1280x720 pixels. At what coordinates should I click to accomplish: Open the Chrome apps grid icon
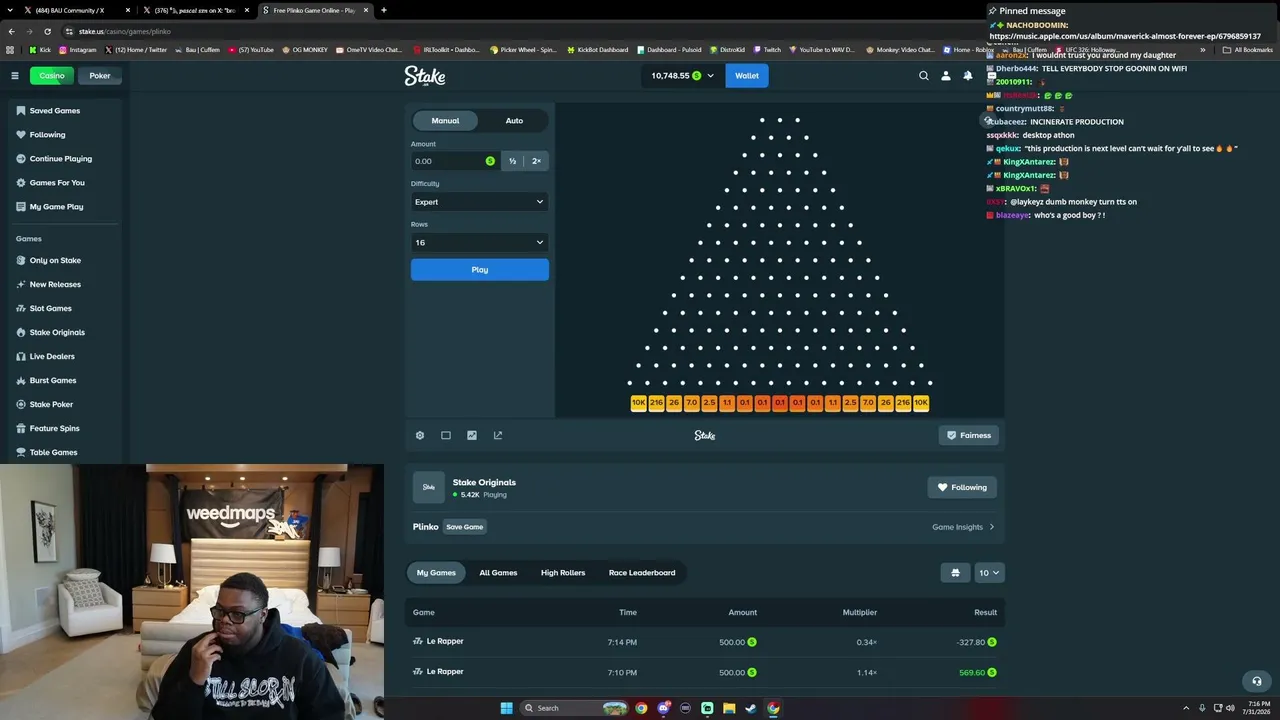point(11,50)
